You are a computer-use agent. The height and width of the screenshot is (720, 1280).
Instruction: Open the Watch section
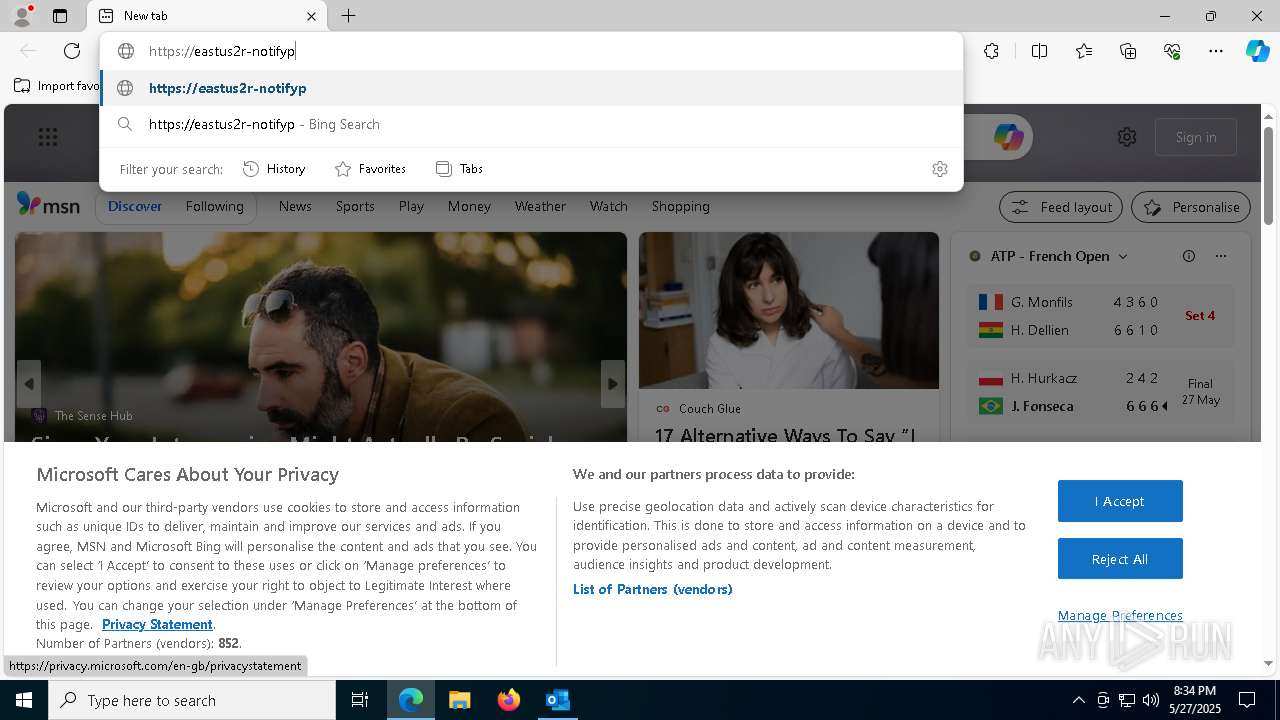608,206
